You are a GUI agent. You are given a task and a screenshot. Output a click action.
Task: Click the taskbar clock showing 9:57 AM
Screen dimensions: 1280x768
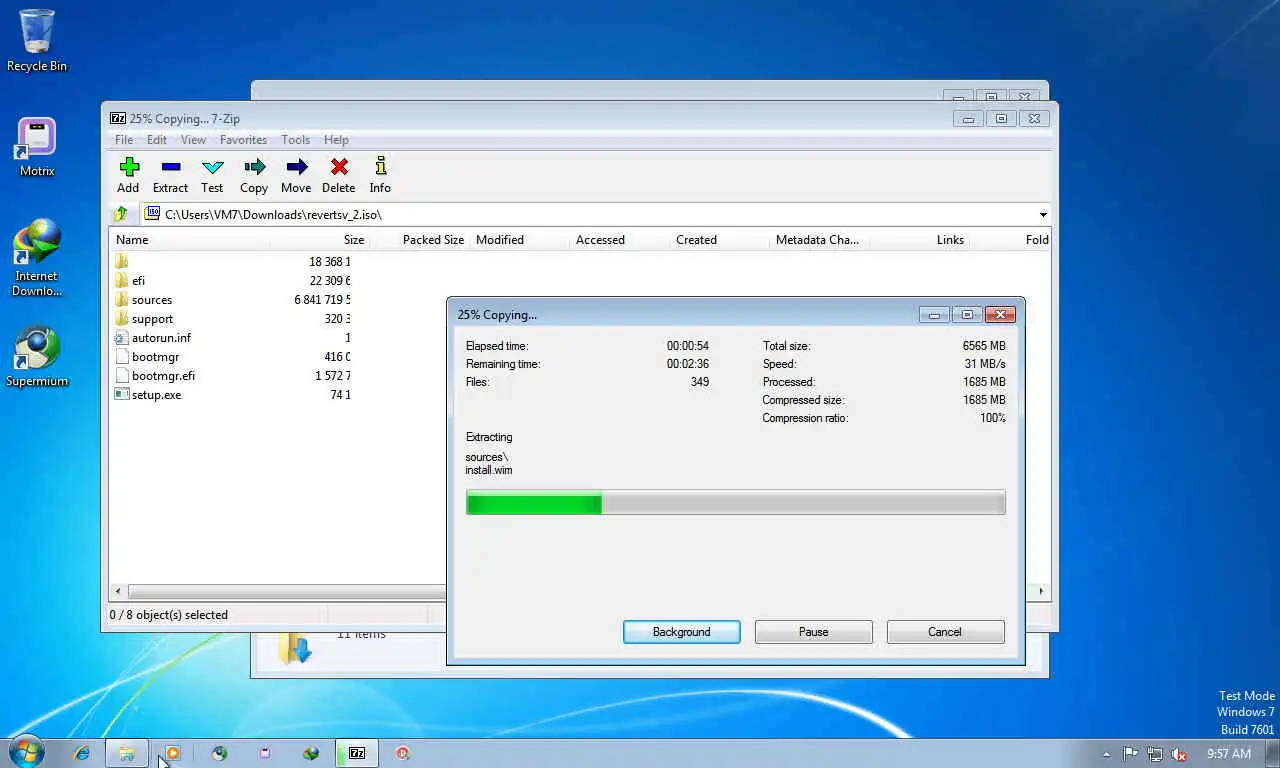click(x=1228, y=754)
